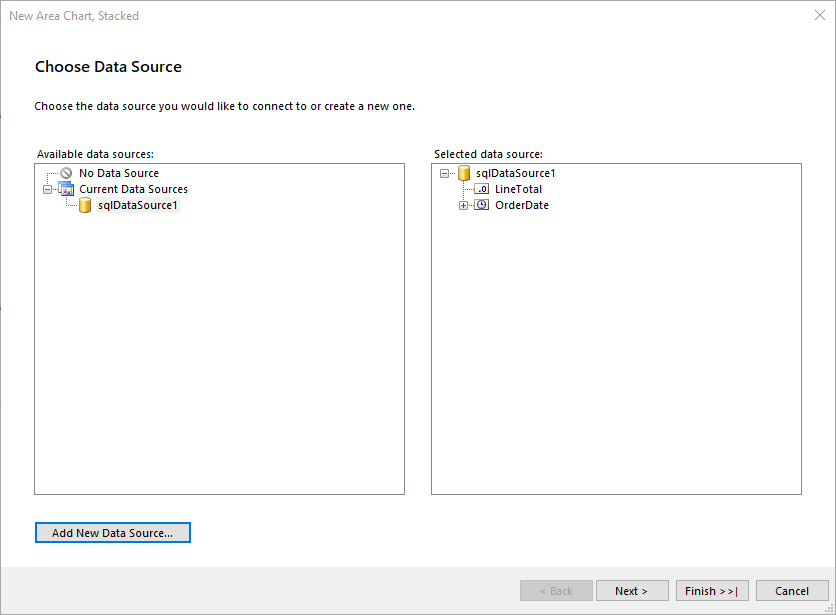Image resolution: width=836 pixels, height=615 pixels.
Task: Select the LineTotal field
Action: click(518, 189)
